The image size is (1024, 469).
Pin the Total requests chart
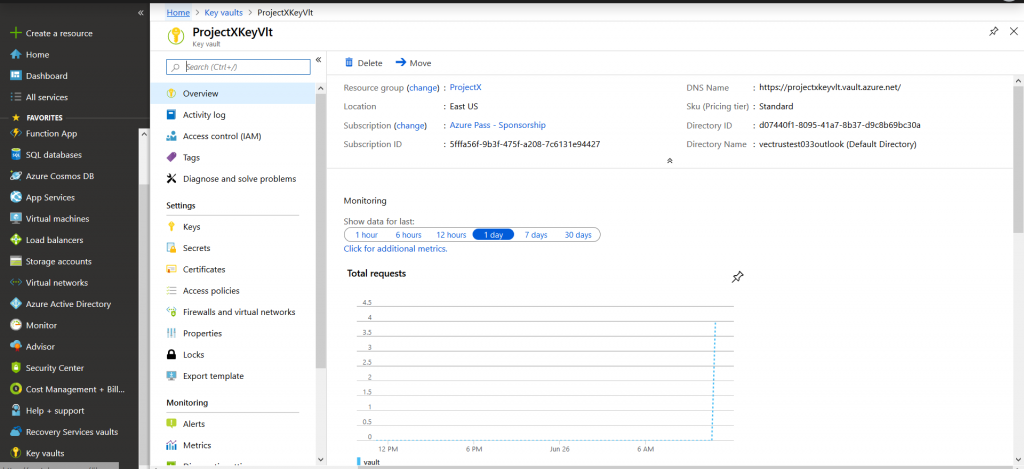click(x=737, y=277)
